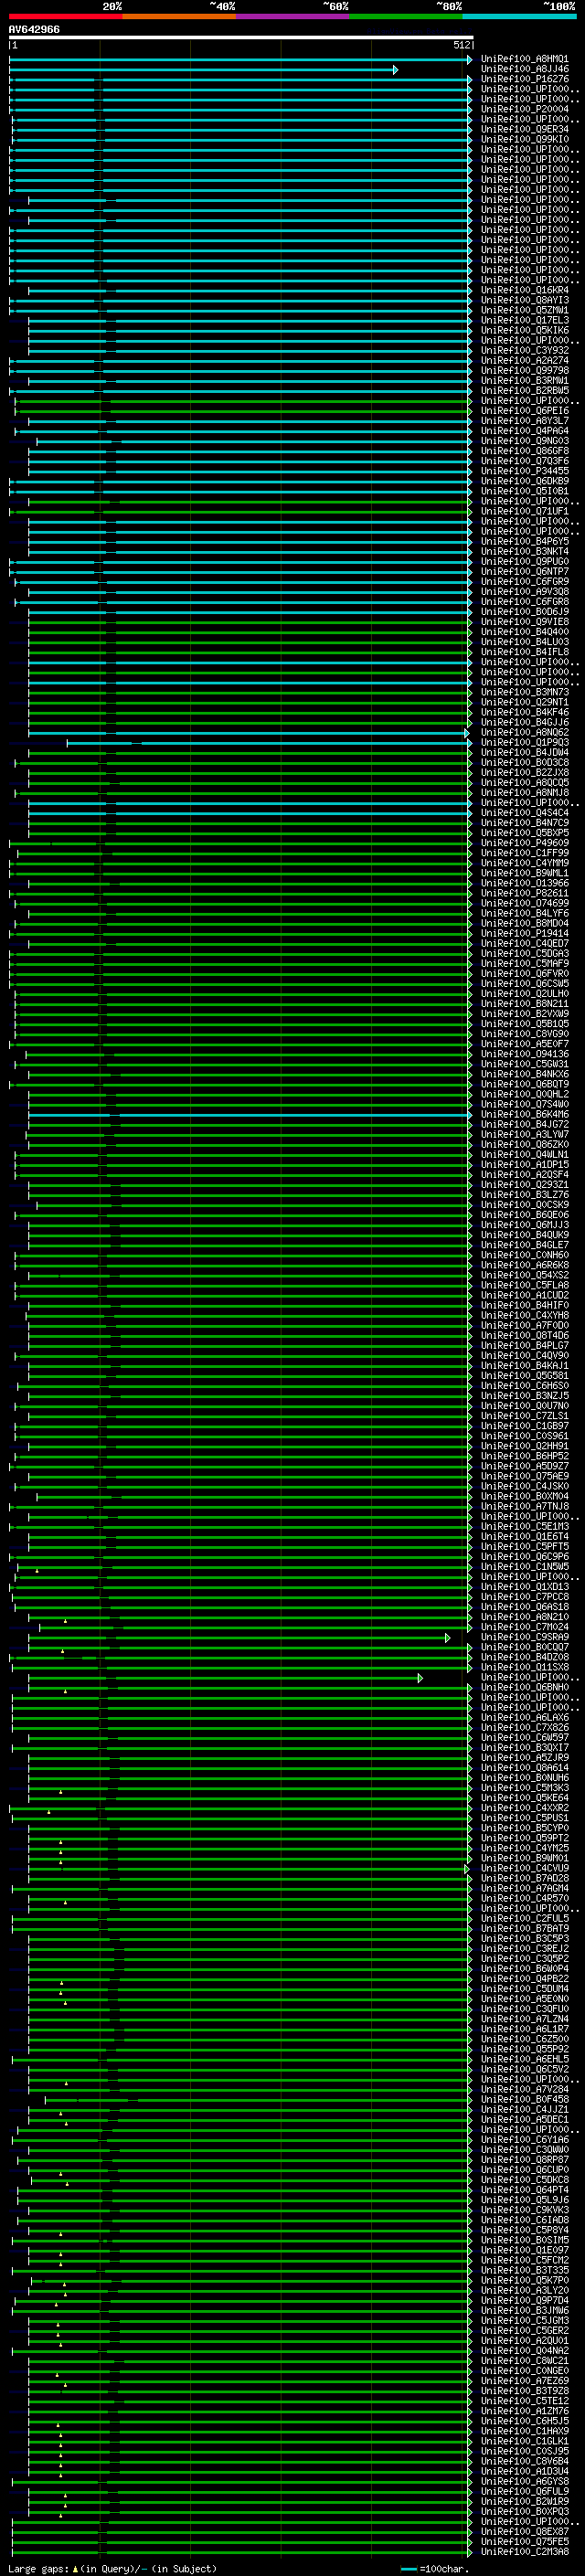The image size is (585, 2576).
Task: Select label UniRef100_A2A274
Action: (x=524, y=360)
